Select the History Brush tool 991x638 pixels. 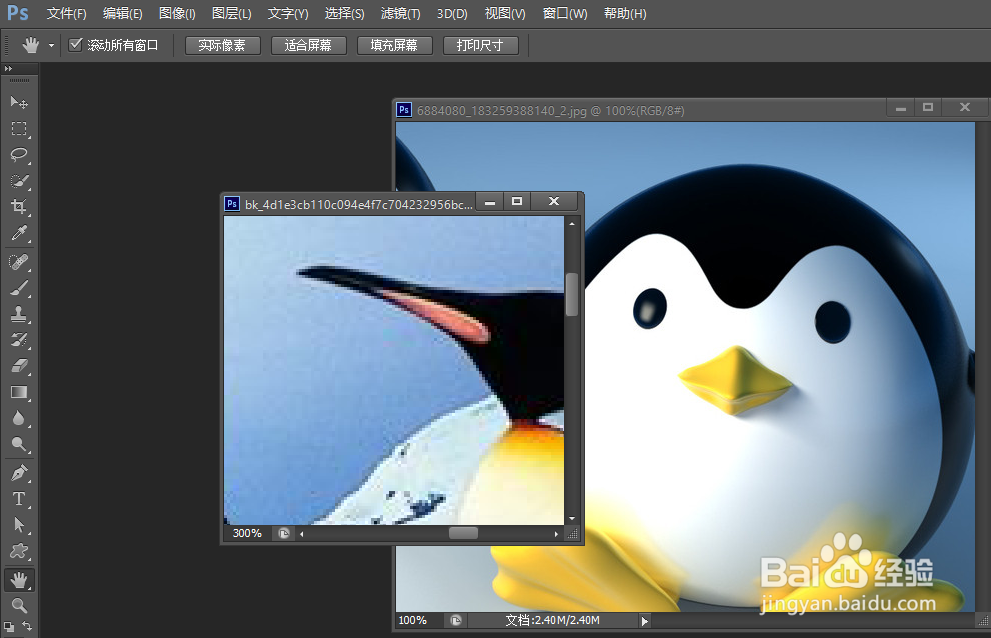point(19,340)
